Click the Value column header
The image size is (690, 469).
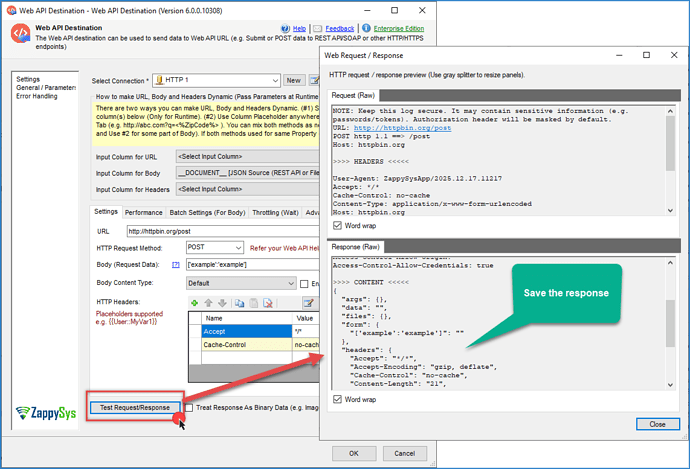[x=305, y=318]
